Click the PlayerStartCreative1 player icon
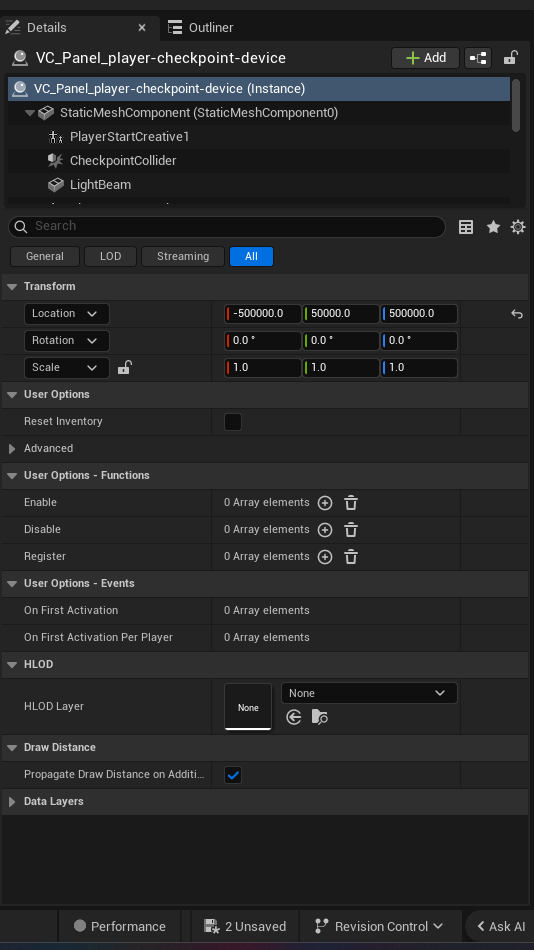 pos(56,137)
